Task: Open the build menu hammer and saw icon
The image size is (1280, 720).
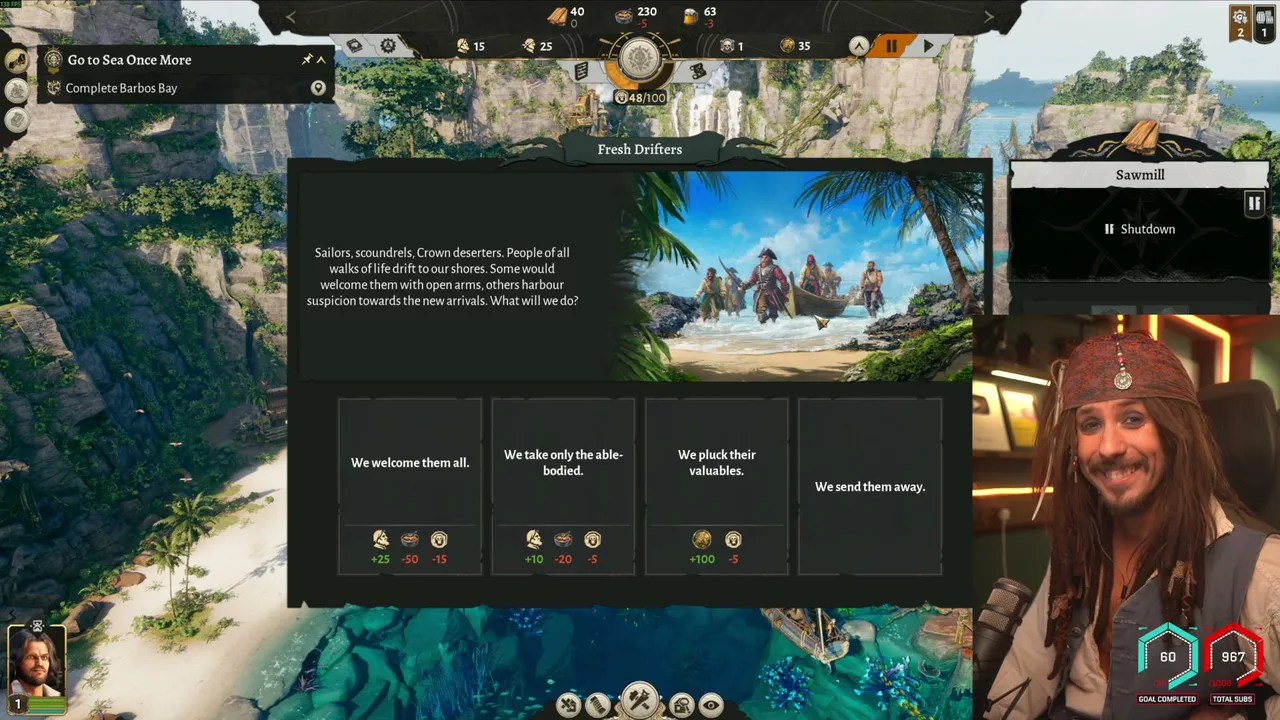Action: pos(639,700)
